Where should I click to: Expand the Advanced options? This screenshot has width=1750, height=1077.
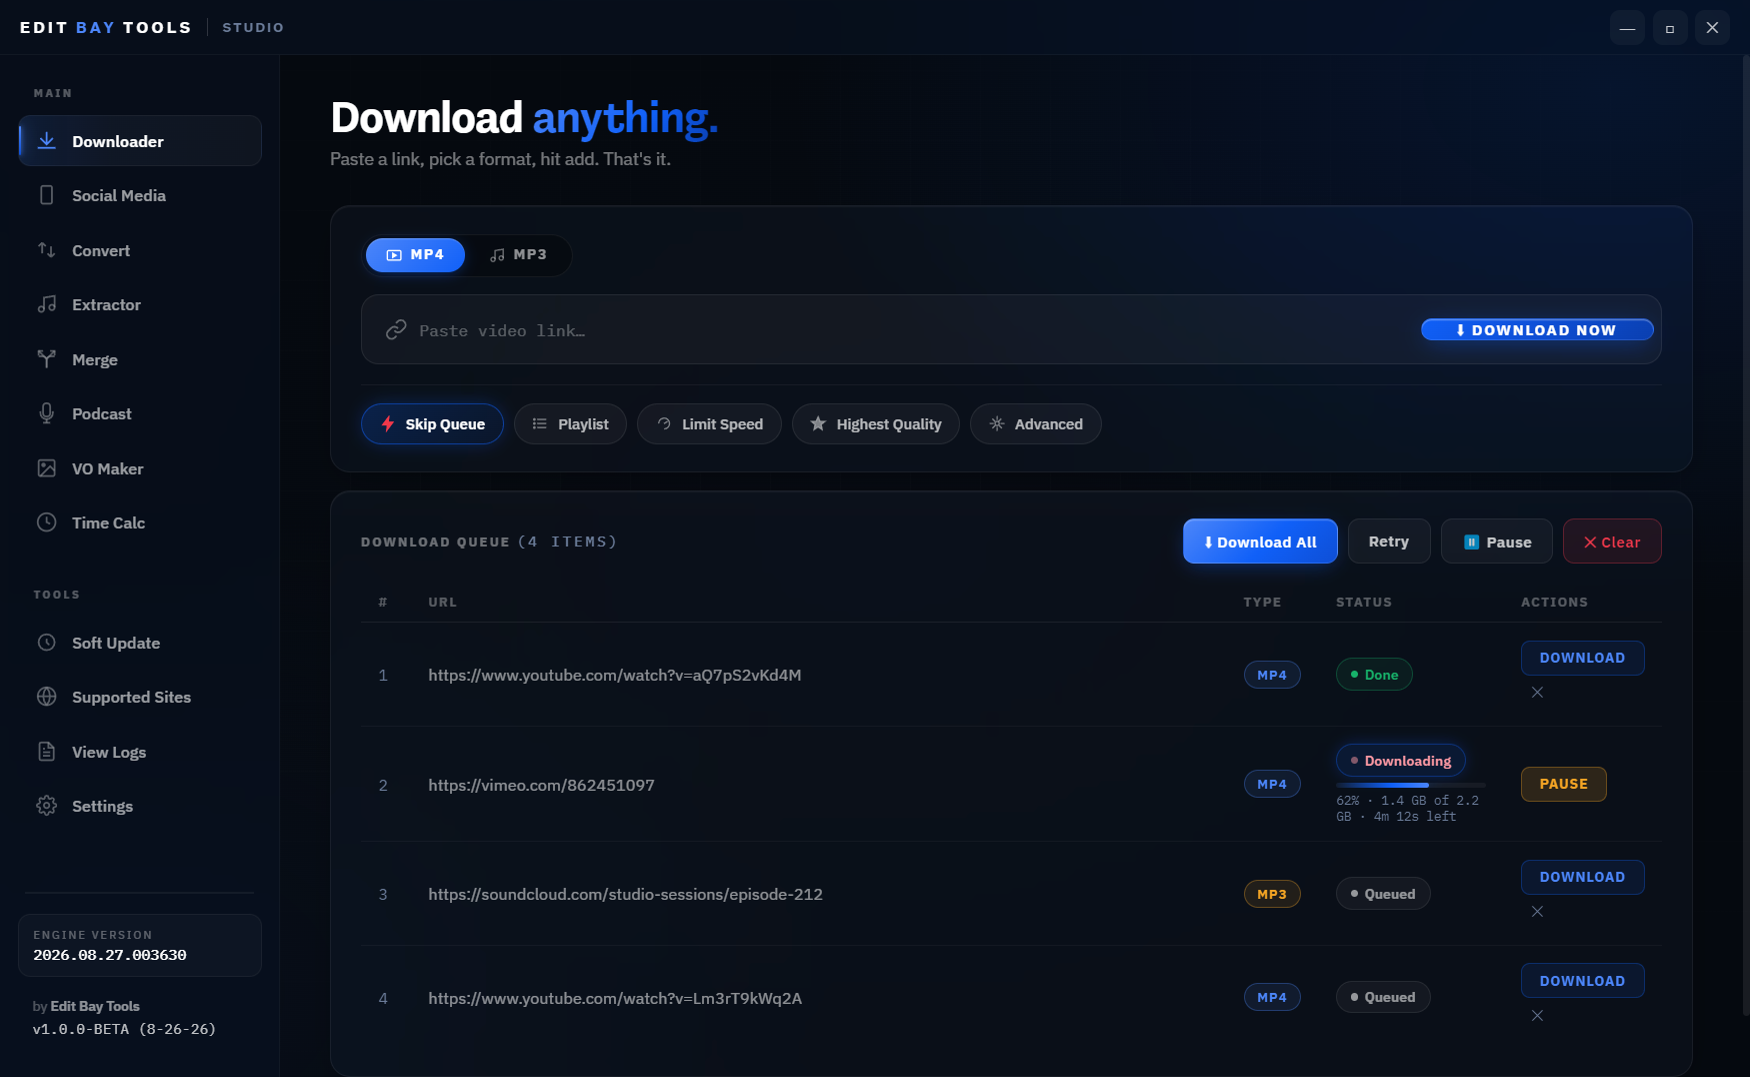1035,424
